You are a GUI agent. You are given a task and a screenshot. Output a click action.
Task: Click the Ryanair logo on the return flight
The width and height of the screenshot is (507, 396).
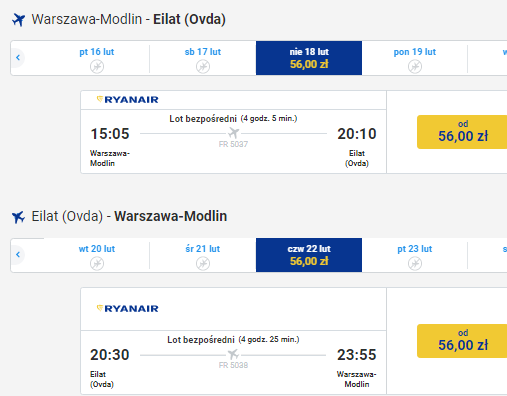[x=127, y=308]
